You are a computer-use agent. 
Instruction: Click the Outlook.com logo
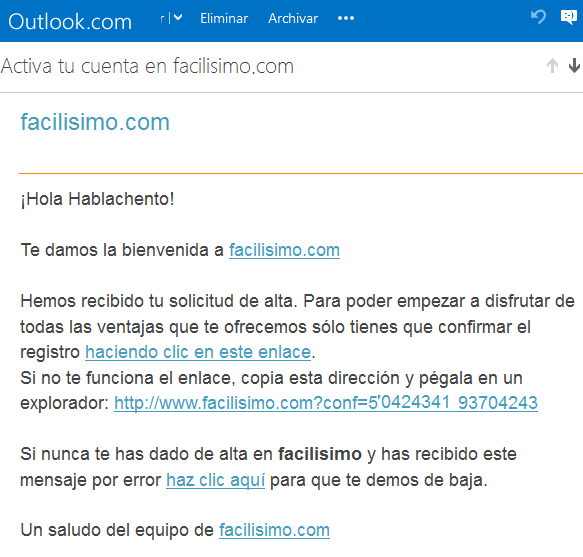coord(70,22)
